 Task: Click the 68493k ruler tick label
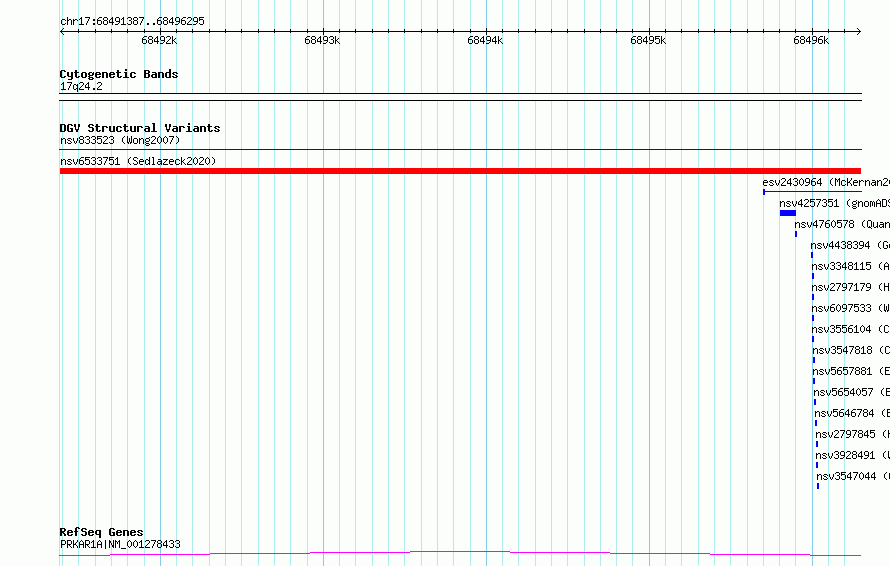point(322,40)
